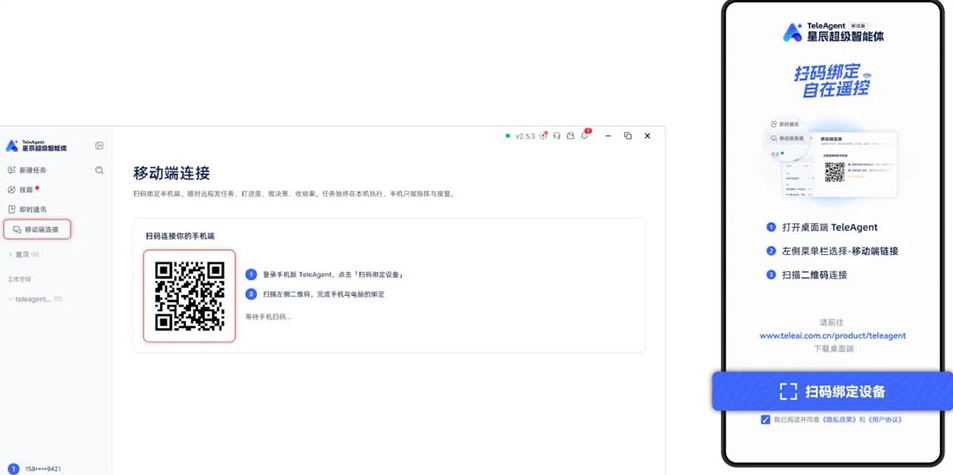Click the 移动端连接 page heading
953x475 pixels.
pyautogui.click(x=172, y=173)
